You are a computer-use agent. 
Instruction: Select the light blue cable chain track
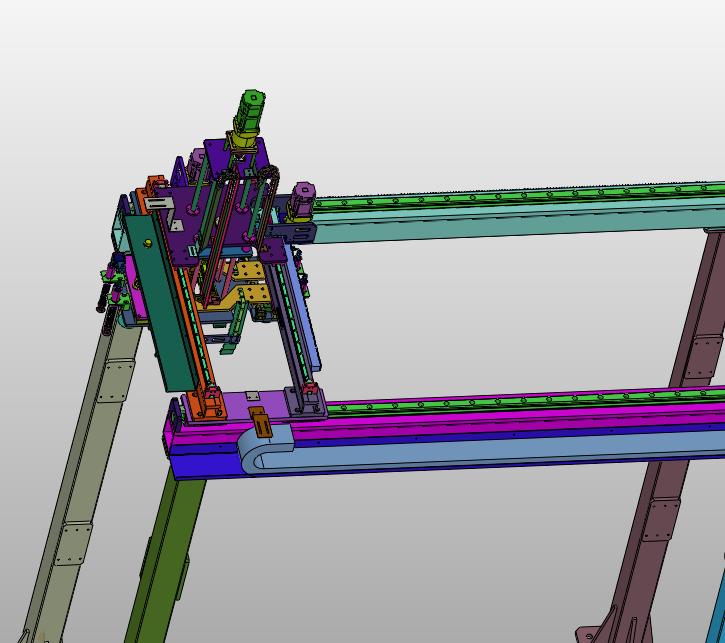[481, 446]
